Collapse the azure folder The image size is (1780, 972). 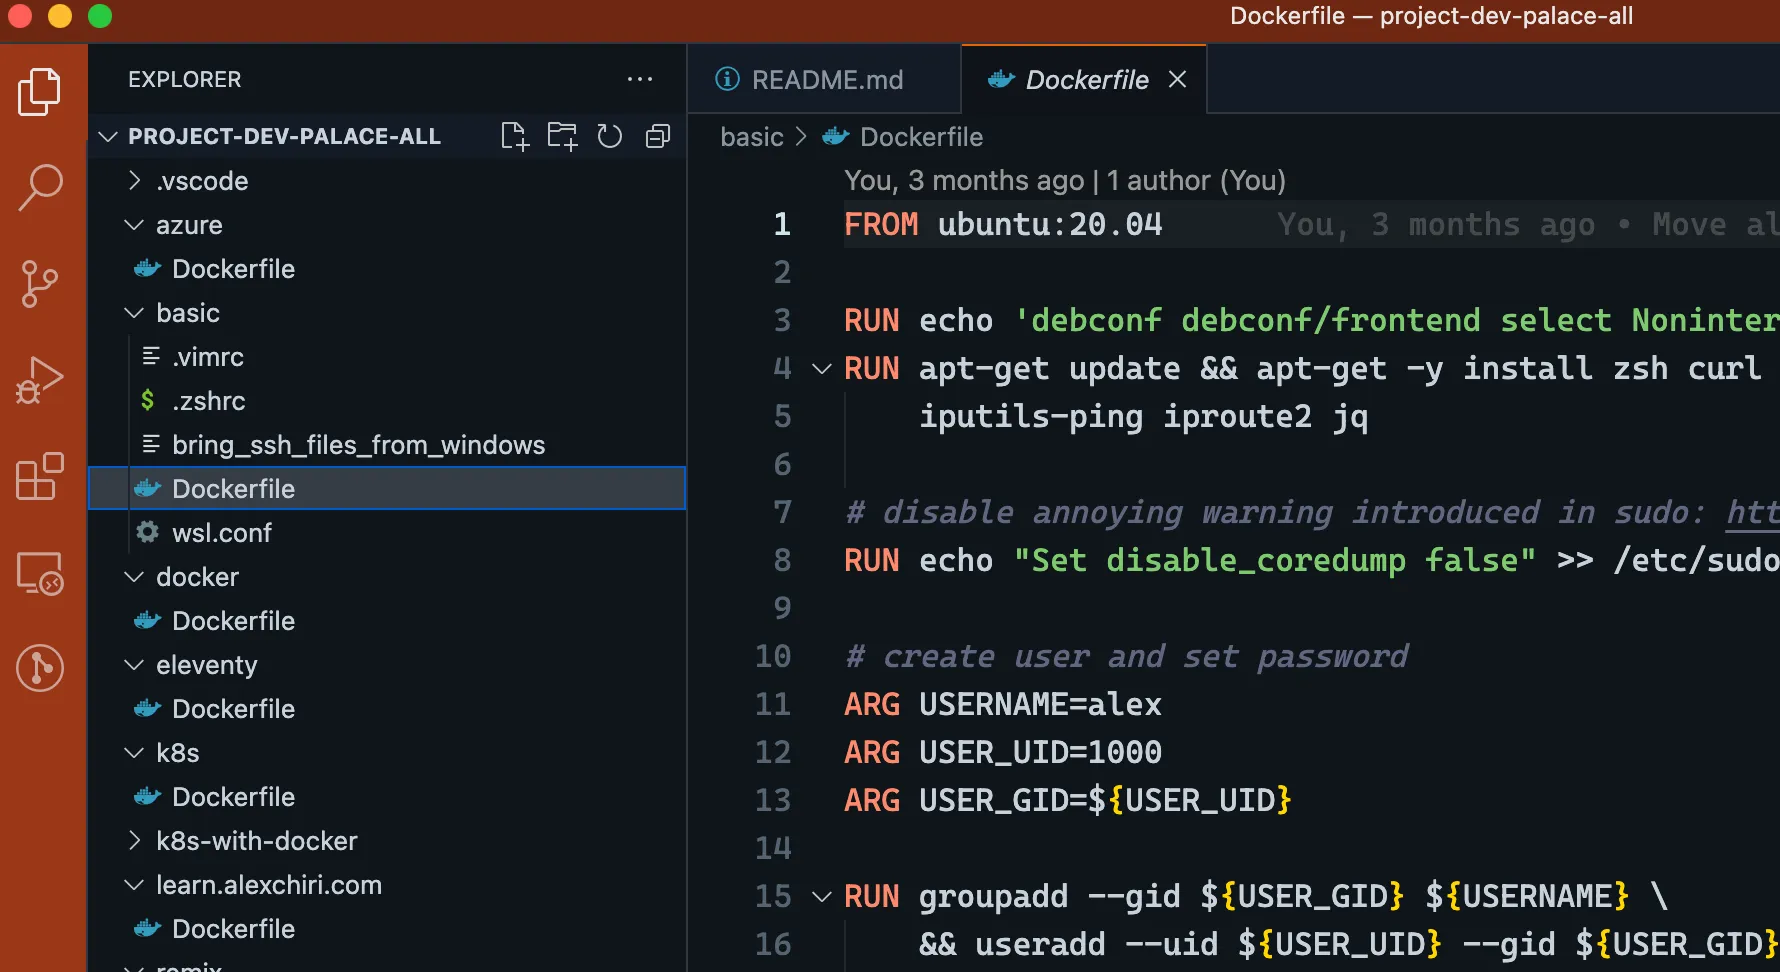[x=188, y=225]
